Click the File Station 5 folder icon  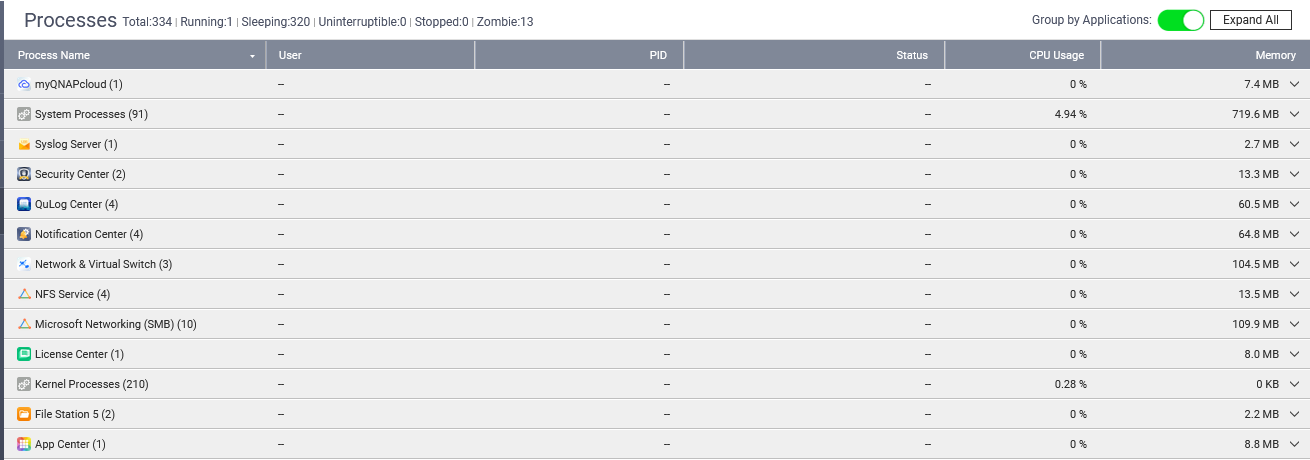coord(24,415)
